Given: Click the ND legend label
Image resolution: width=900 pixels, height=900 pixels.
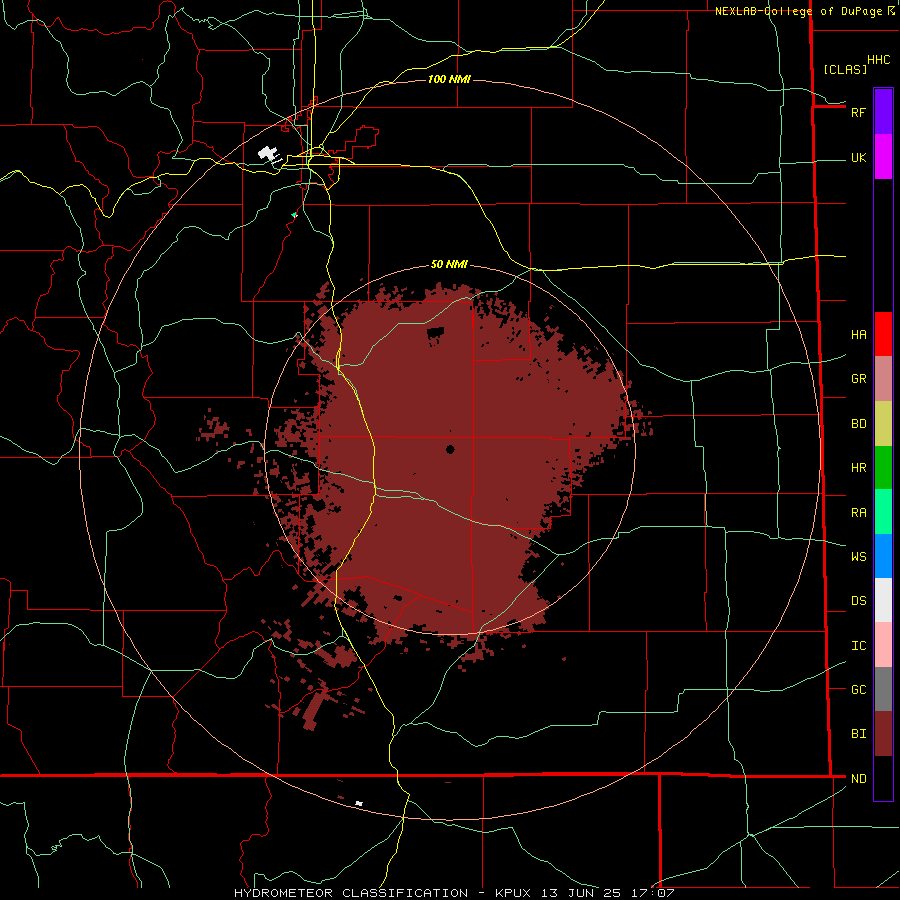Looking at the screenshot, I should tap(858, 779).
